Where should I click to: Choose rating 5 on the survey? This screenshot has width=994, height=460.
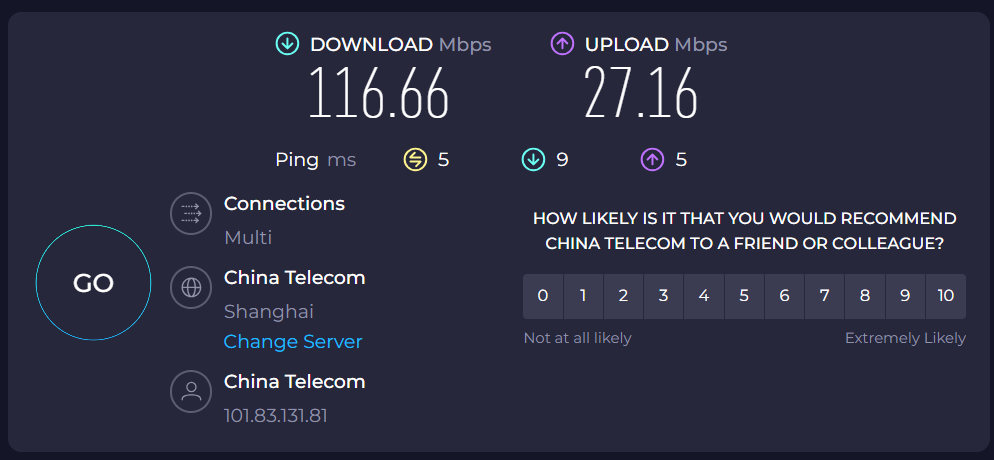(744, 296)
